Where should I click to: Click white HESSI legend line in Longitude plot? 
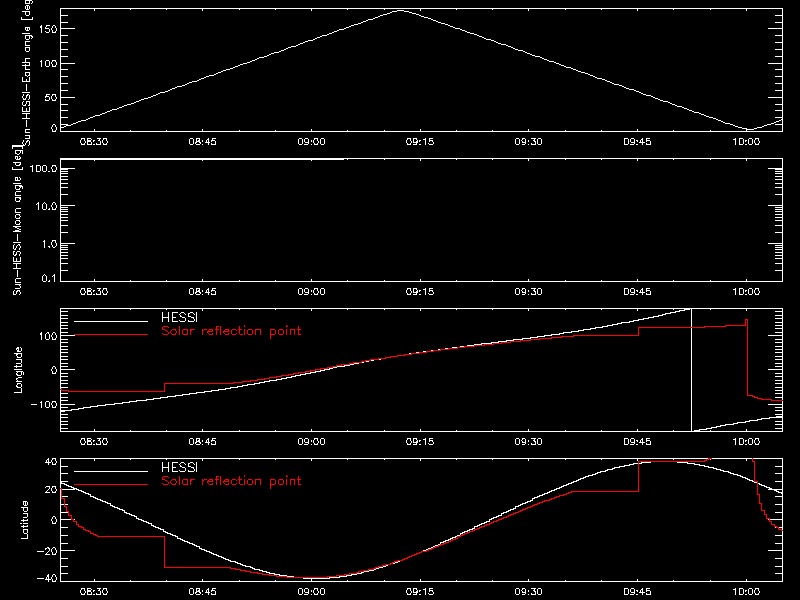click(x=111, y=321)
